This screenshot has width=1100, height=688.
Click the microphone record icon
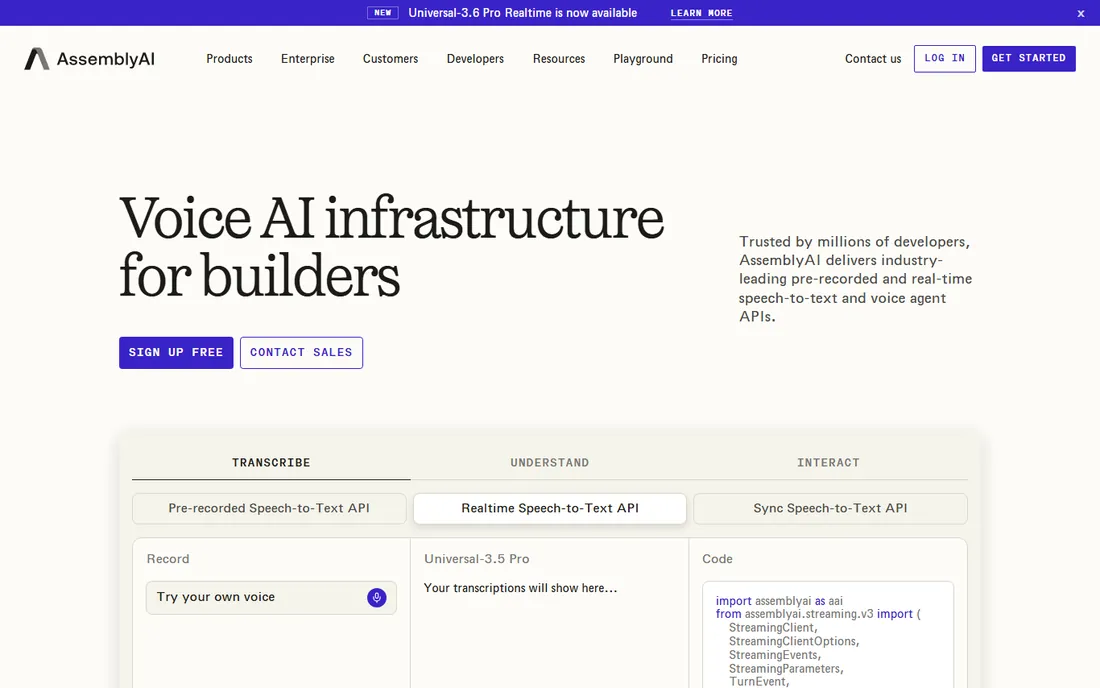pos(377,598)
